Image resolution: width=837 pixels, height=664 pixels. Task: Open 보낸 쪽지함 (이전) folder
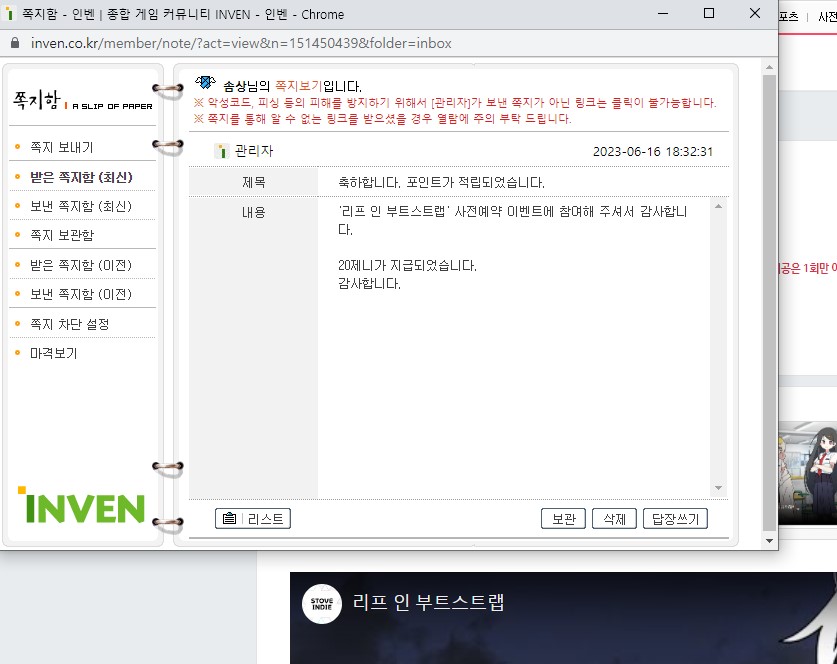(x=81, y=294)
